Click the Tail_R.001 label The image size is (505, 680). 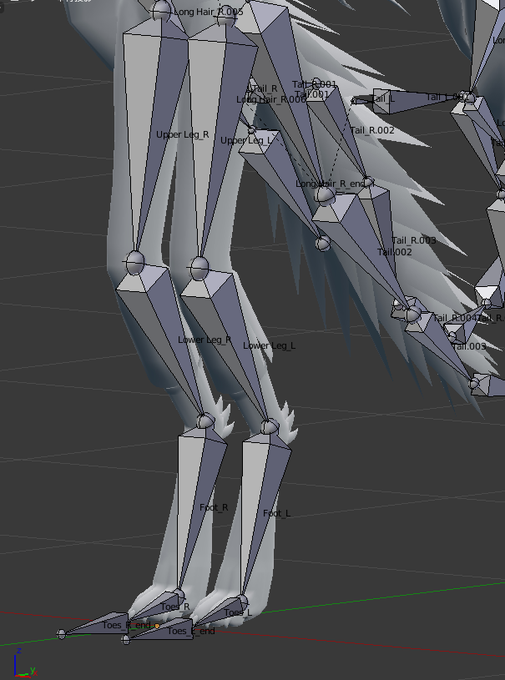(x=315, y=84)
